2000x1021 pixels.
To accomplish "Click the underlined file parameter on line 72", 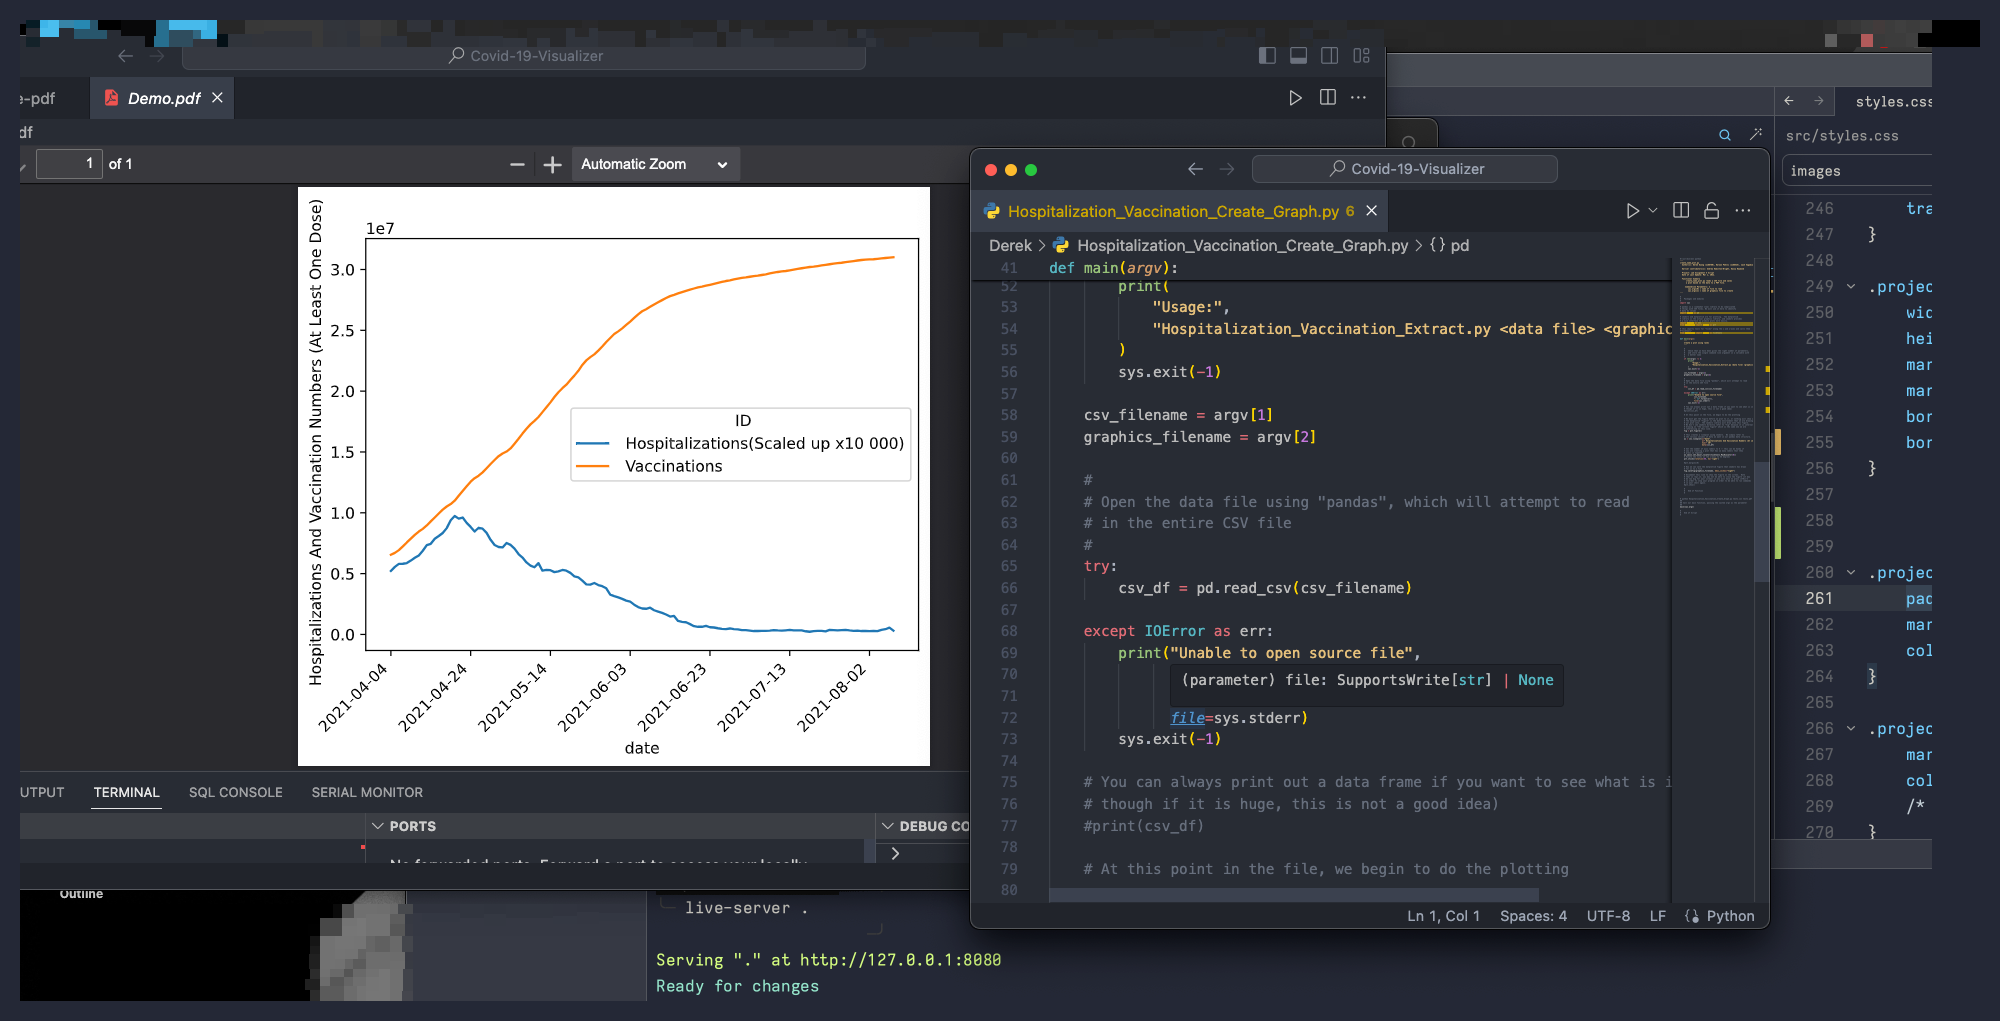I will pyautogui.click(x=1187, y=718).
